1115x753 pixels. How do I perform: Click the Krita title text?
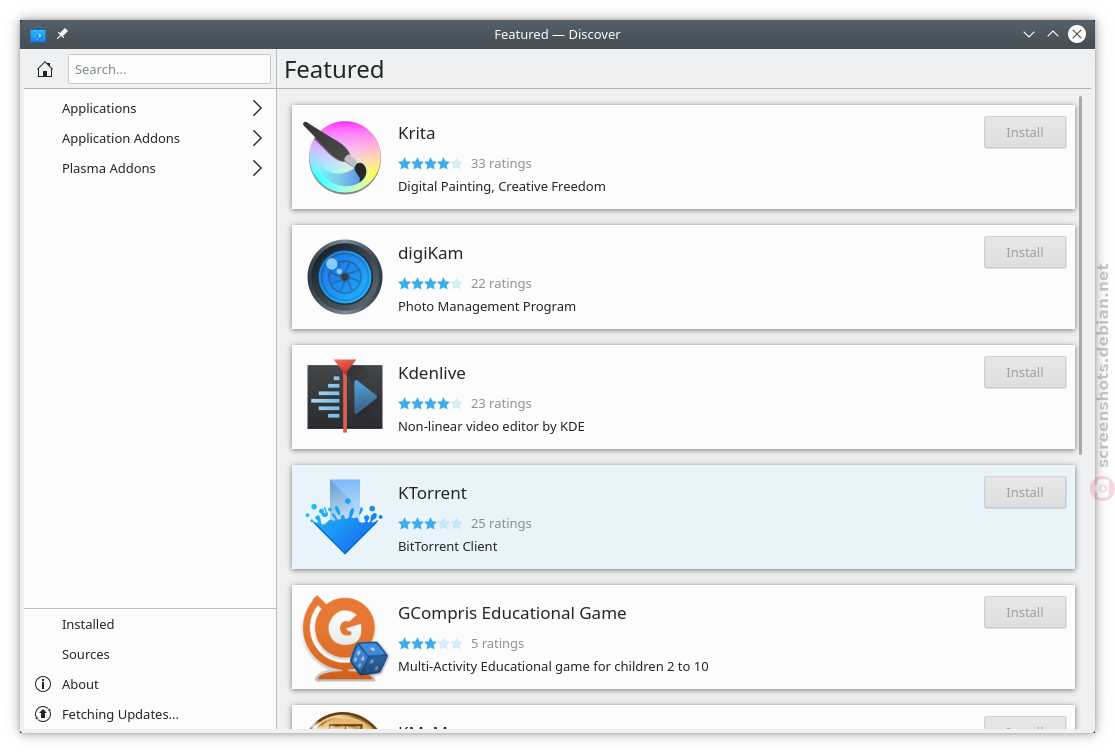(x=417, y=133)
